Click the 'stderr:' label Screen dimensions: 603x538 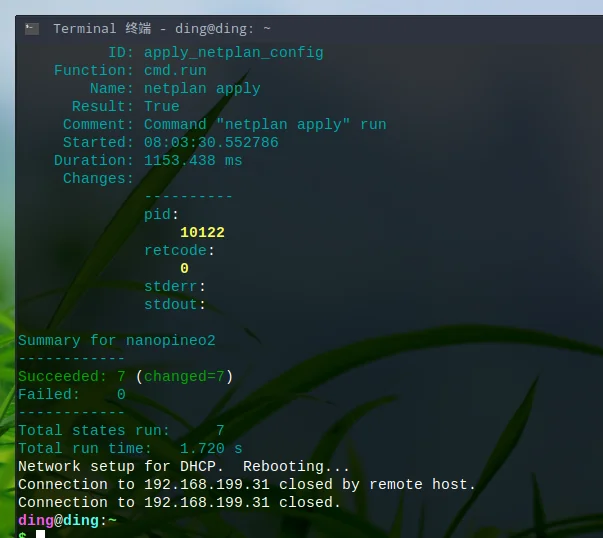(x=175, y=286)
